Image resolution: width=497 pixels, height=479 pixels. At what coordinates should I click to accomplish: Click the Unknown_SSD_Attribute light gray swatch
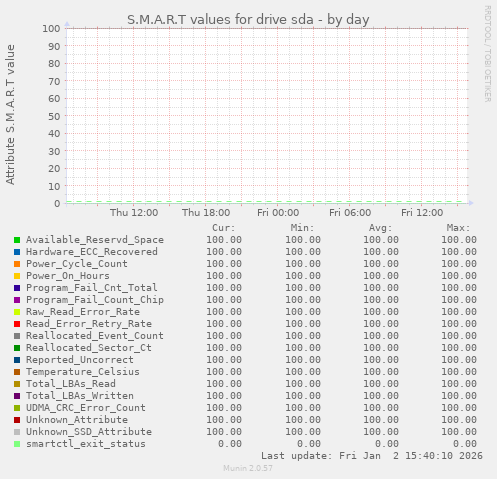pos(17,432)
